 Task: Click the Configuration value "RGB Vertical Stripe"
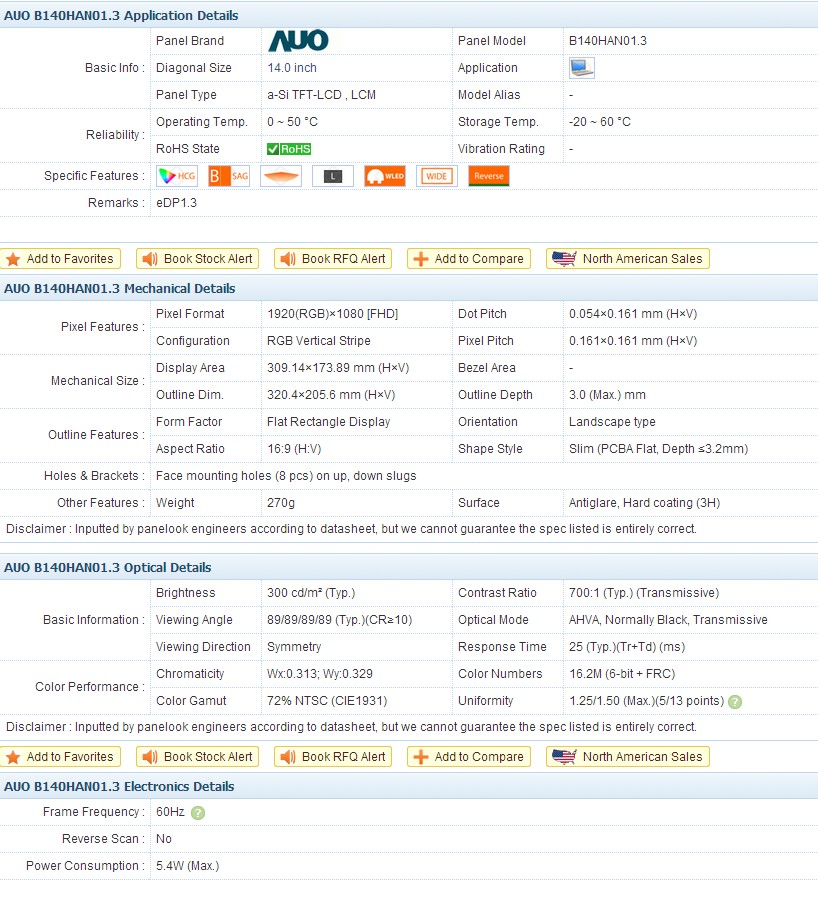click(319, 341)
